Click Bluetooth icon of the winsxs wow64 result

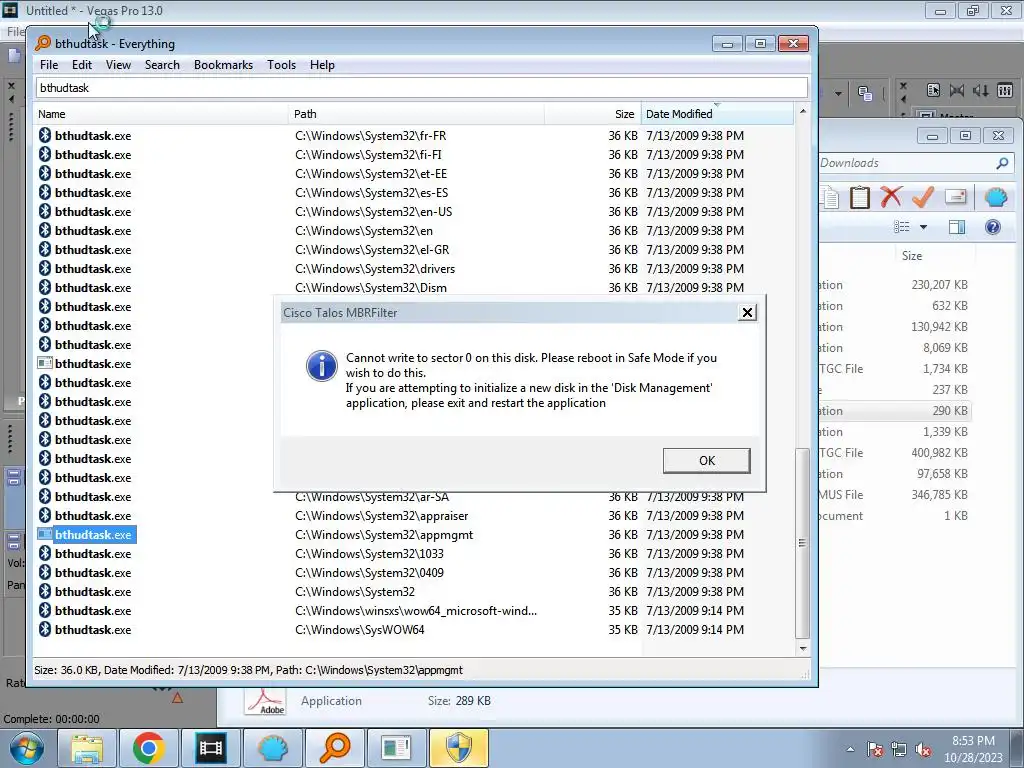pos(44,611)
